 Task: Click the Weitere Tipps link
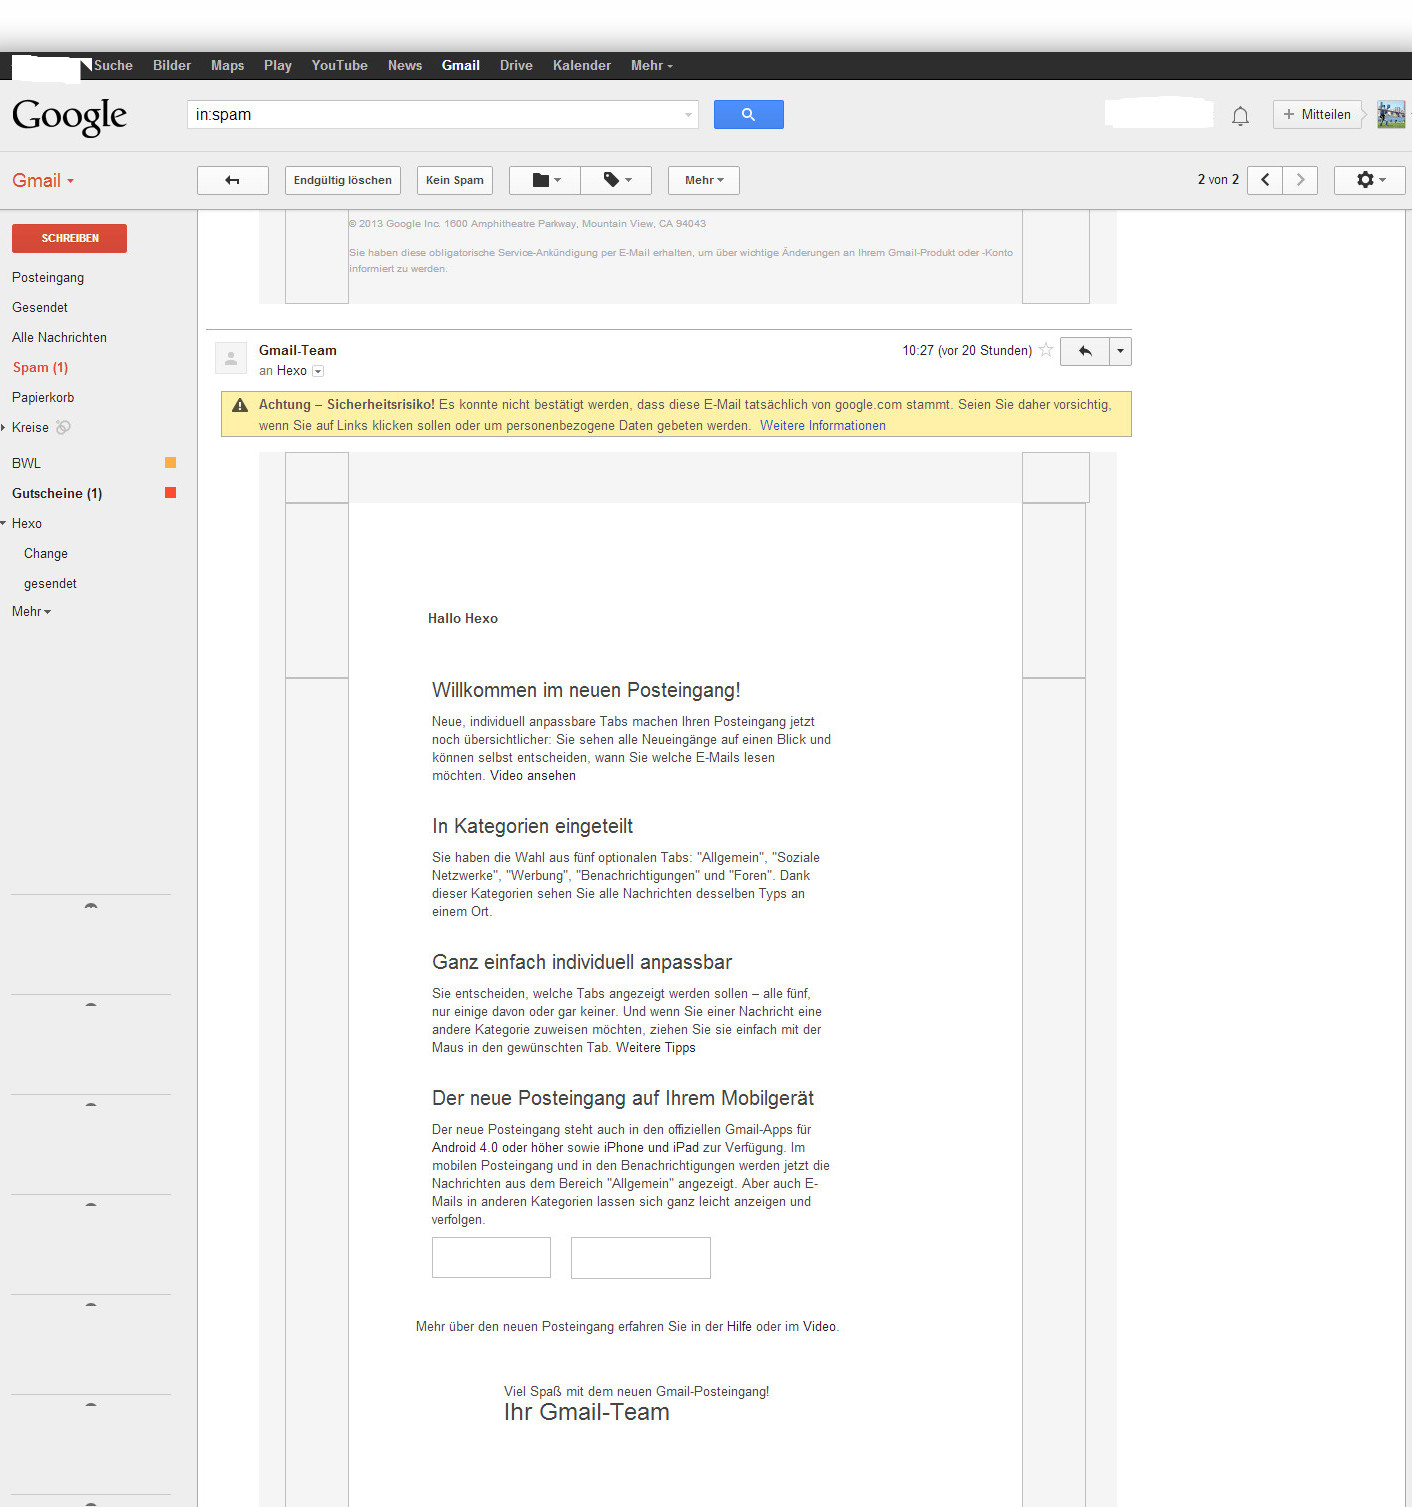(x=656, y=1048)
